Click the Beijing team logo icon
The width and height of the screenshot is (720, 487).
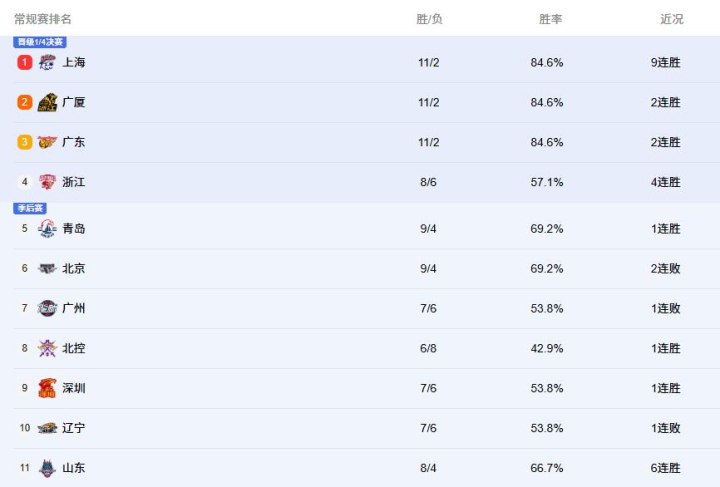(47, 269)
